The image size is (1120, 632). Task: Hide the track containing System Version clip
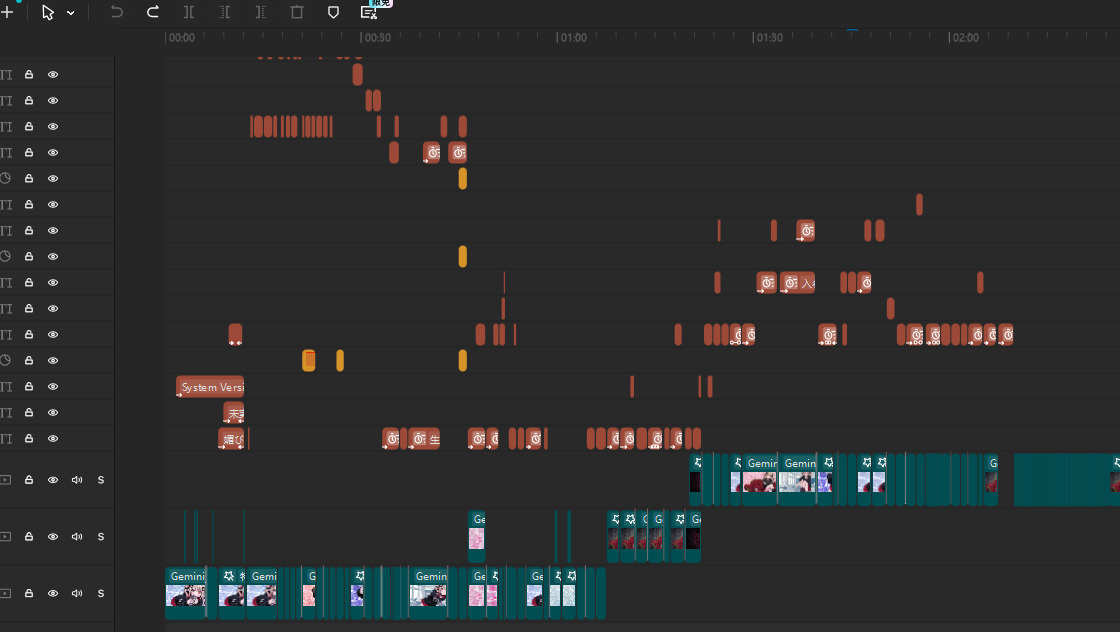tap(53, 387)
